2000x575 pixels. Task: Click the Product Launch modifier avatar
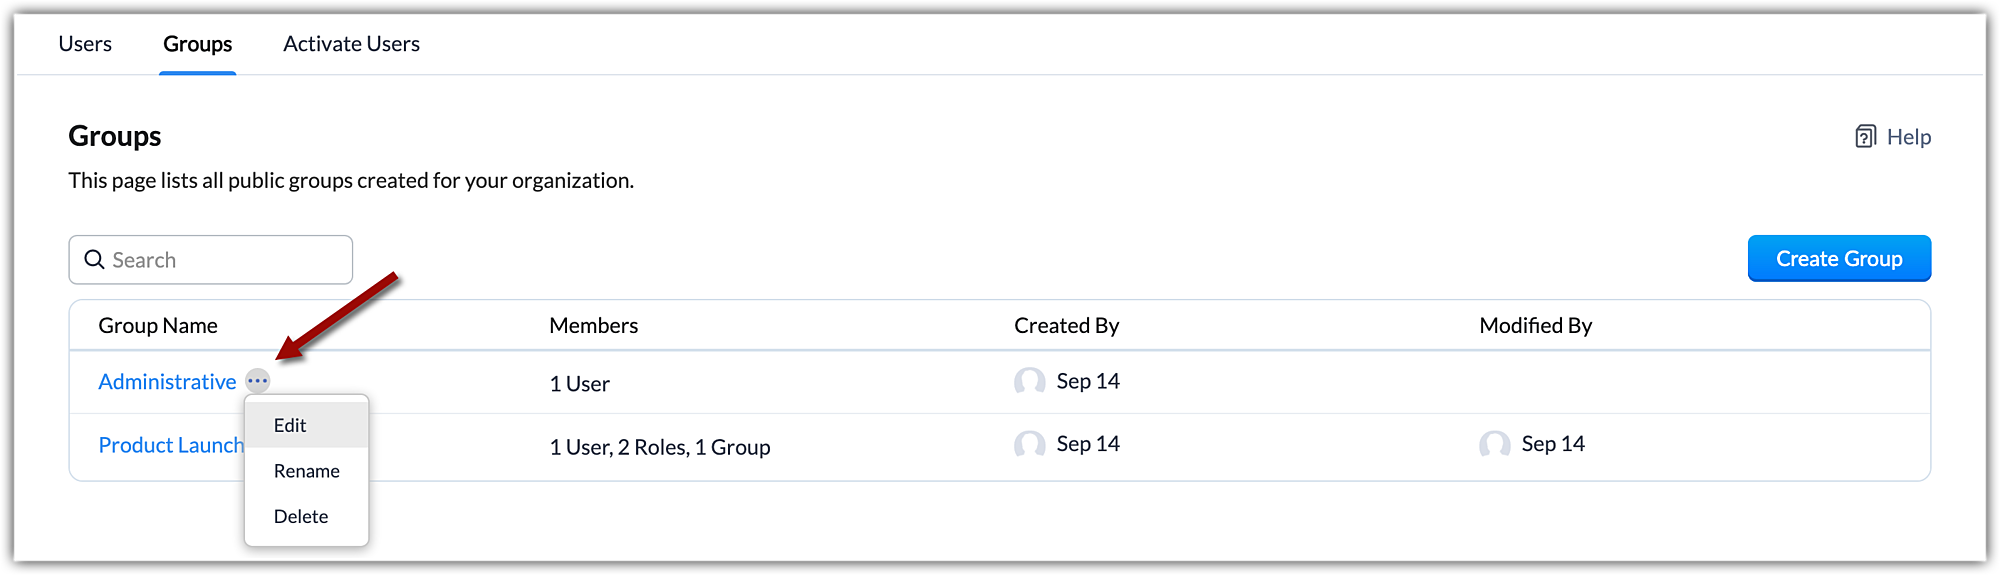tap(1494, 444)
